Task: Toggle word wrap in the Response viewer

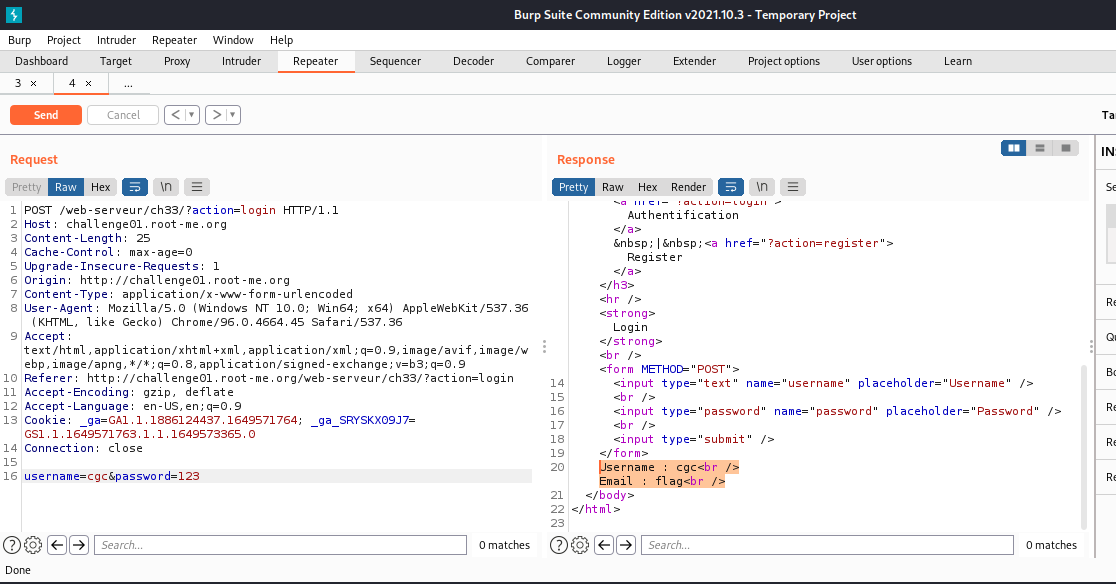Action: (730, 187)
